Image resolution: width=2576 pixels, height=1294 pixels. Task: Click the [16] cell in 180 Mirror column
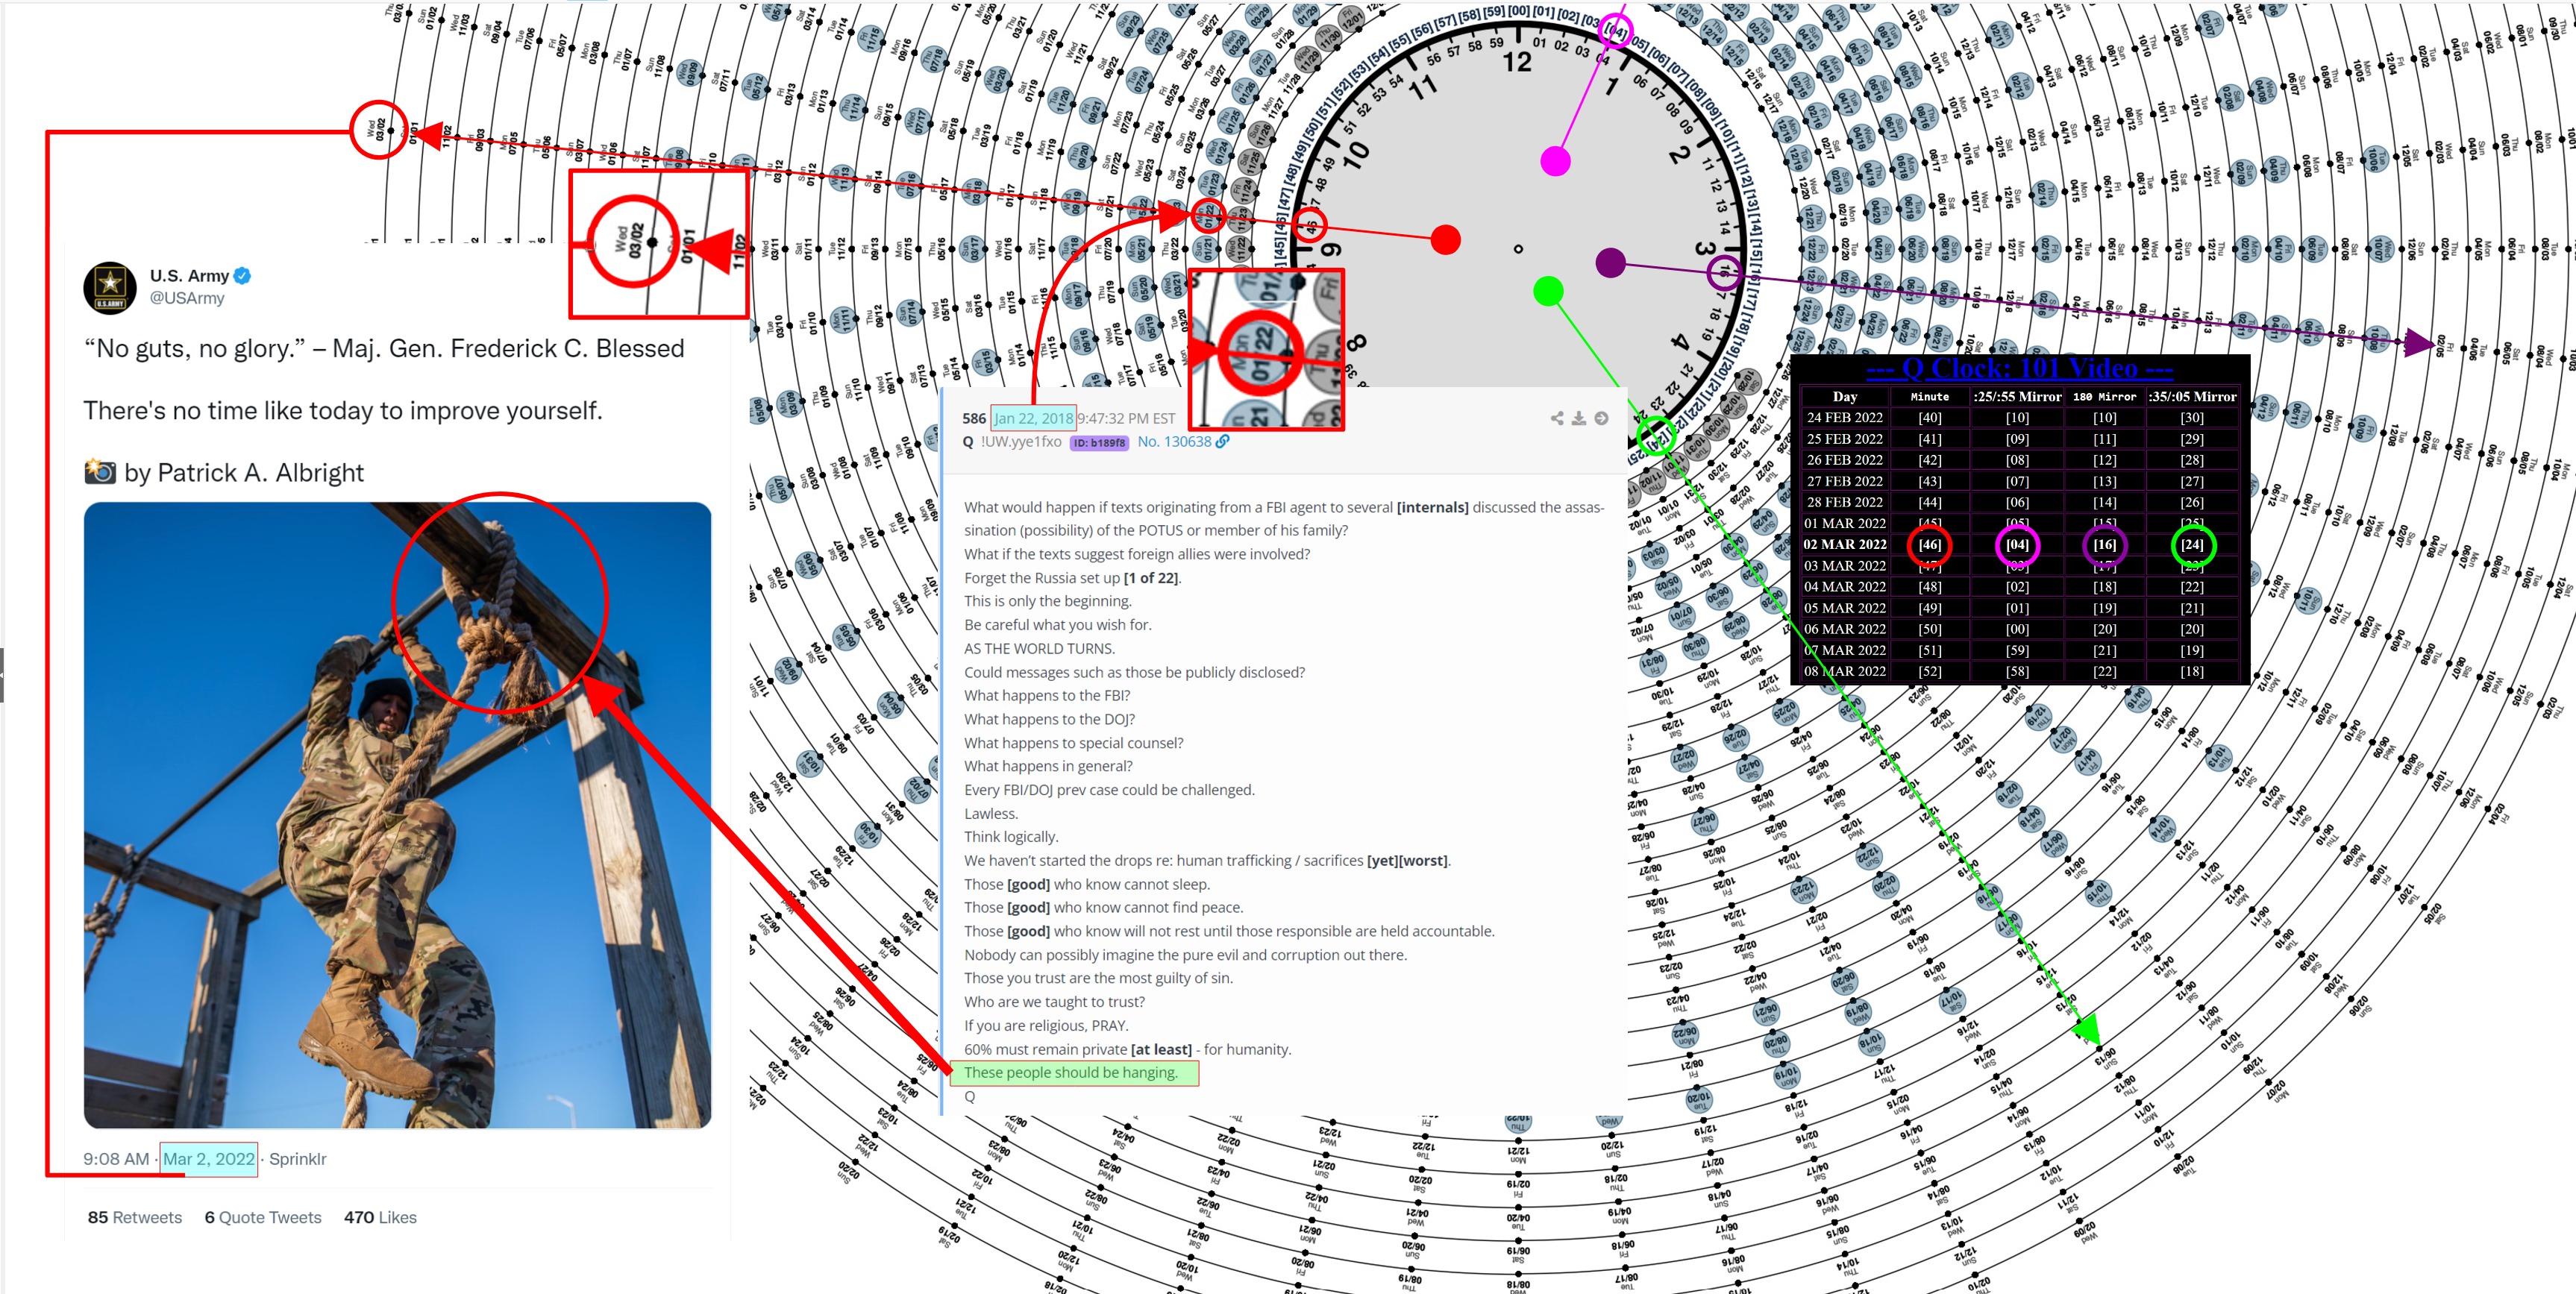[2104, 544]
